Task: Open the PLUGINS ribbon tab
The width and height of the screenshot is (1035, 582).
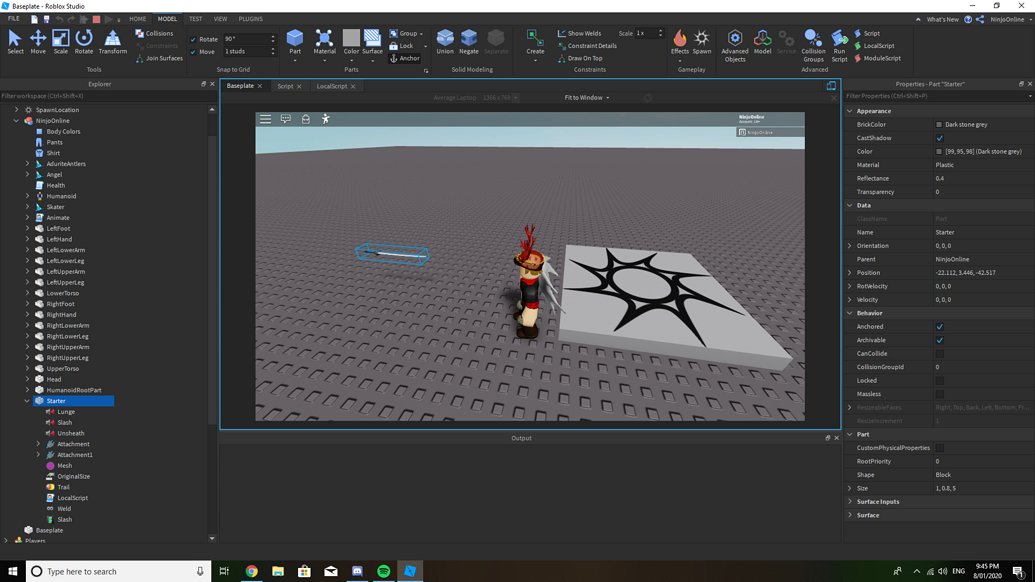Action: 251,18
